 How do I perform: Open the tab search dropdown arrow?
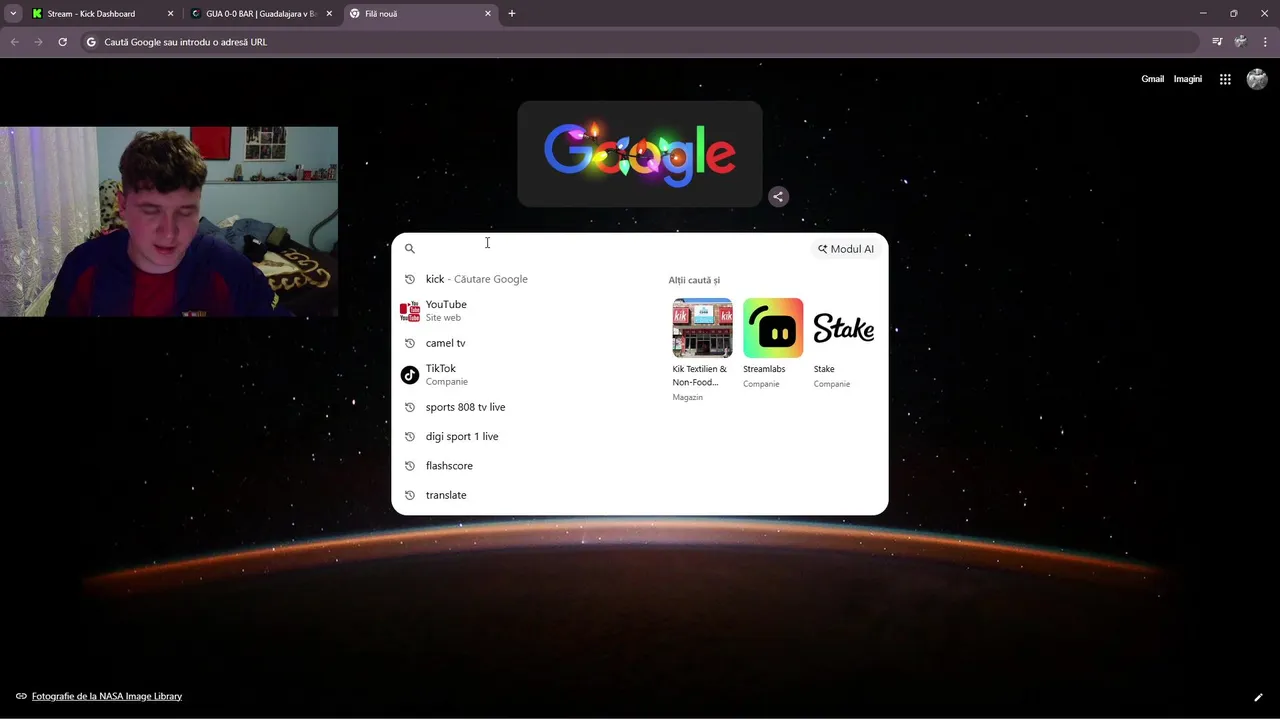[x=13, y=14]
